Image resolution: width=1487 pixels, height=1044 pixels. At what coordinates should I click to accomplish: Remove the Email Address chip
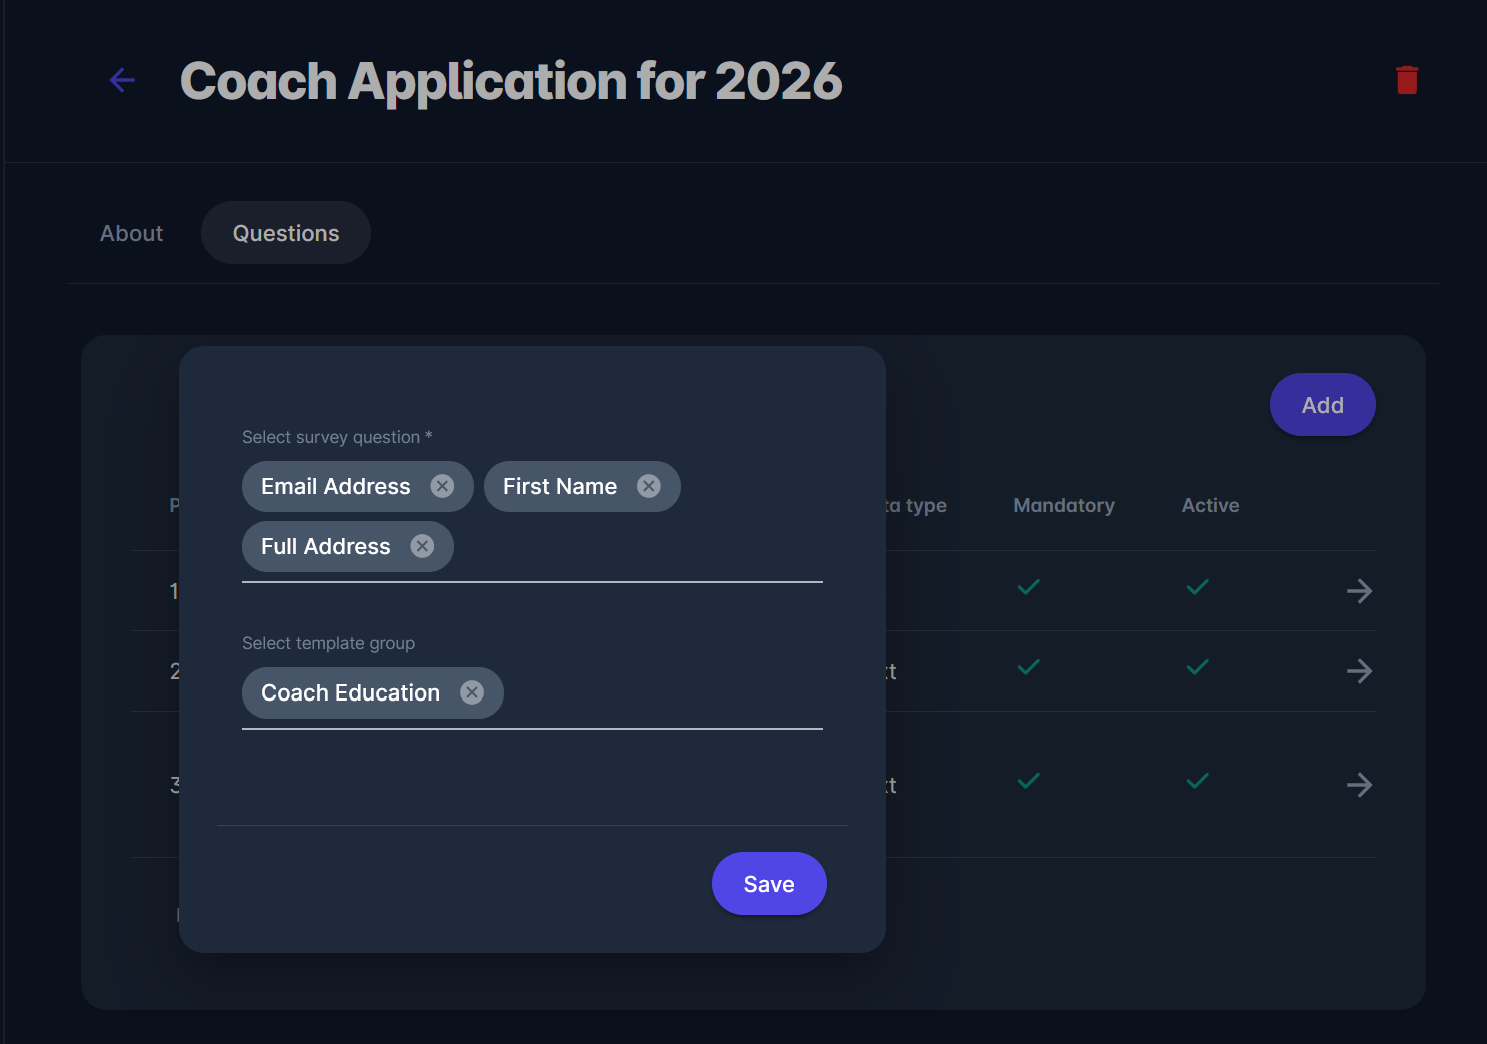point(442,486)
